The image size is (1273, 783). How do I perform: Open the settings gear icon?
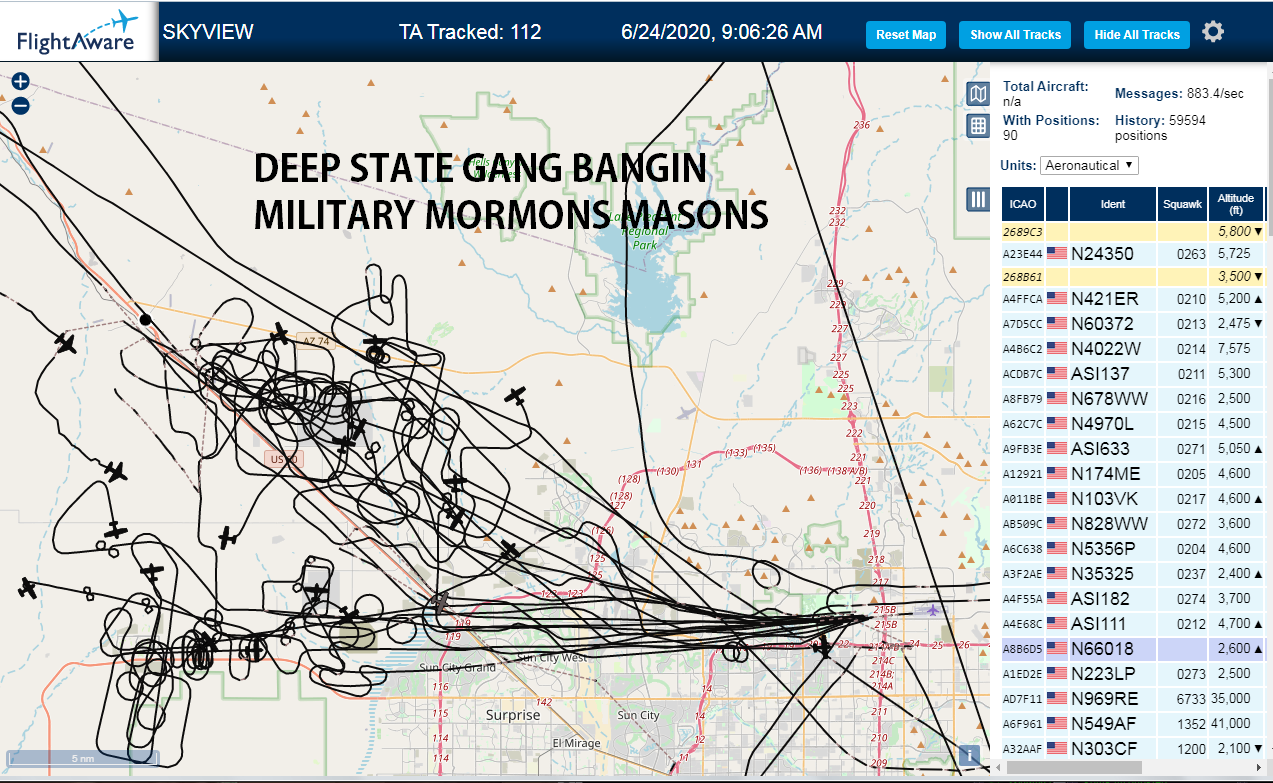point(1213,33)
